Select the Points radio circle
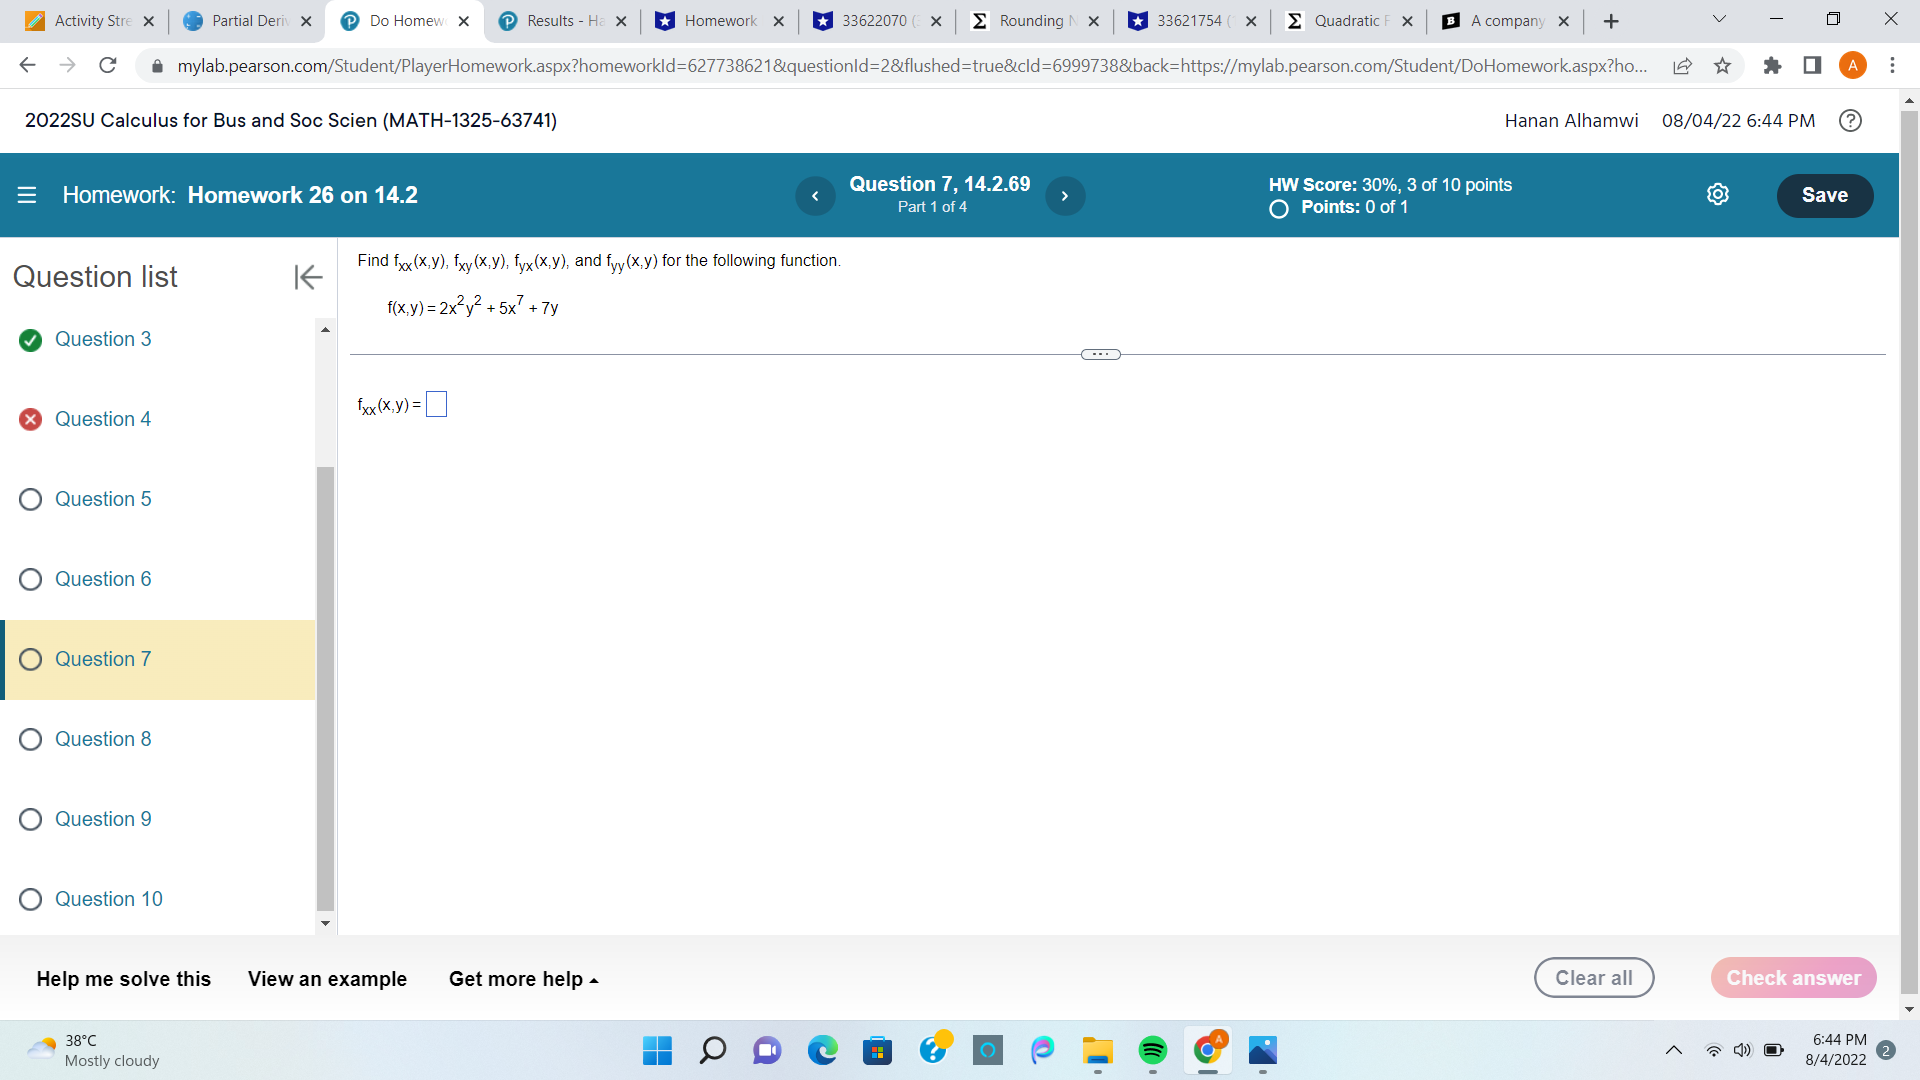This screenshot has width=1920, height=1080. pos(1277,209)
